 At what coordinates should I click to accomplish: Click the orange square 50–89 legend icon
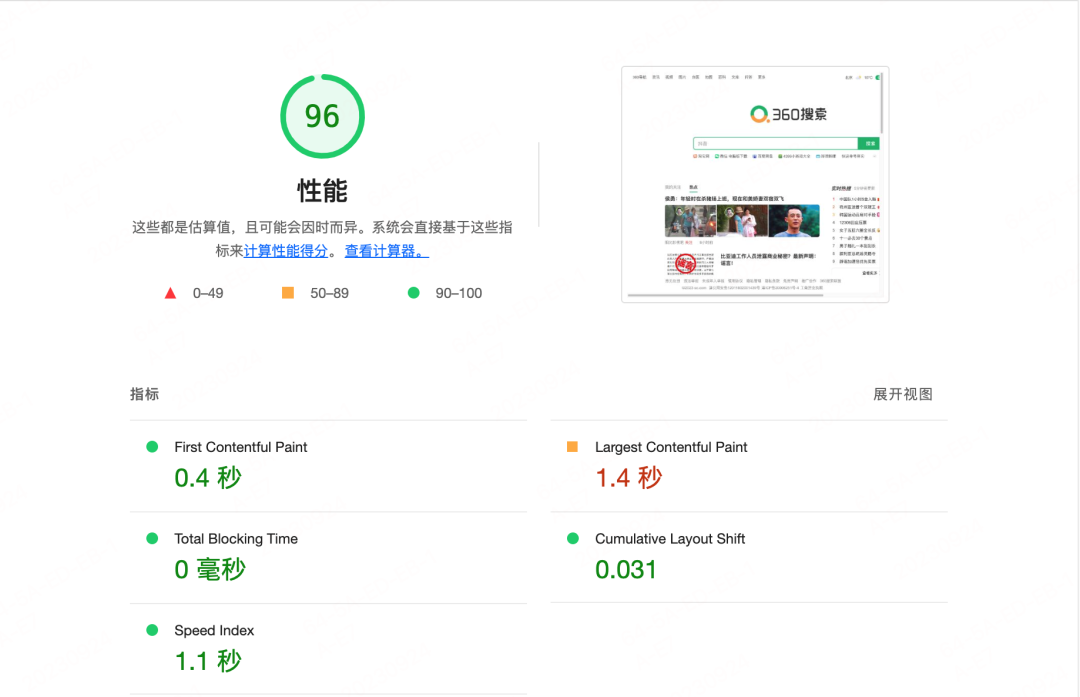[288, 293]
